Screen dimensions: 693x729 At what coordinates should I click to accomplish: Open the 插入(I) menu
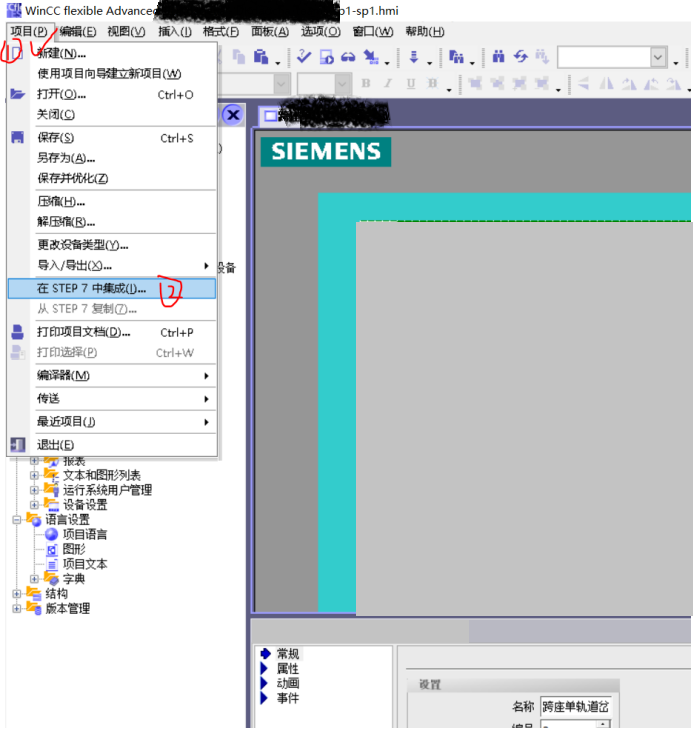tap(175, 32)
